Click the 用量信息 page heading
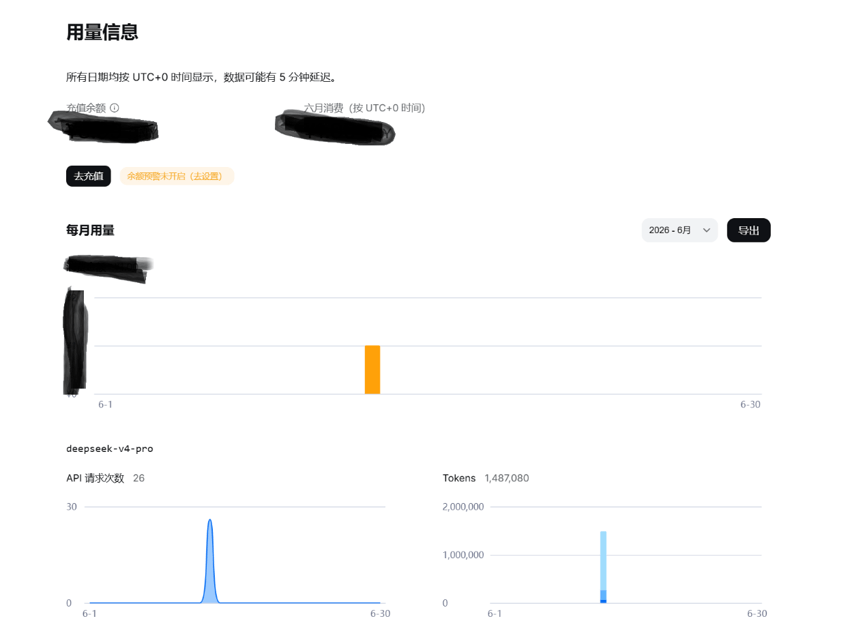Screen dimensions: 865x638 coord(102,32)
